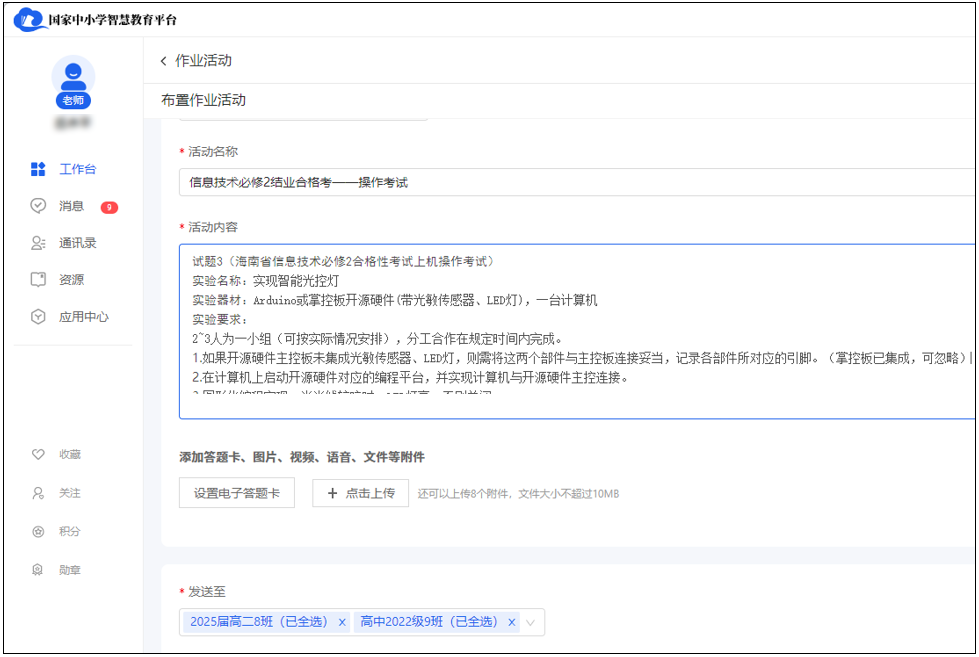
Task: Open the 工作台 workspace panel
Action: [x=75, y=169]
